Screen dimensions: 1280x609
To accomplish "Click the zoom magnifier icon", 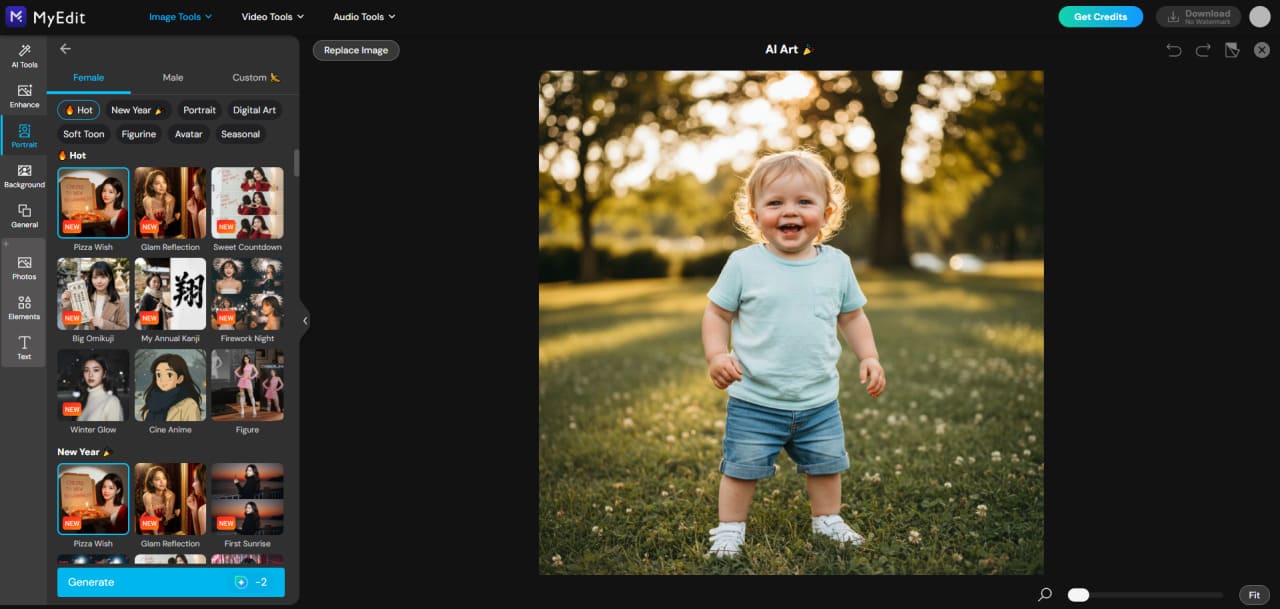I will coord(1045,594).
